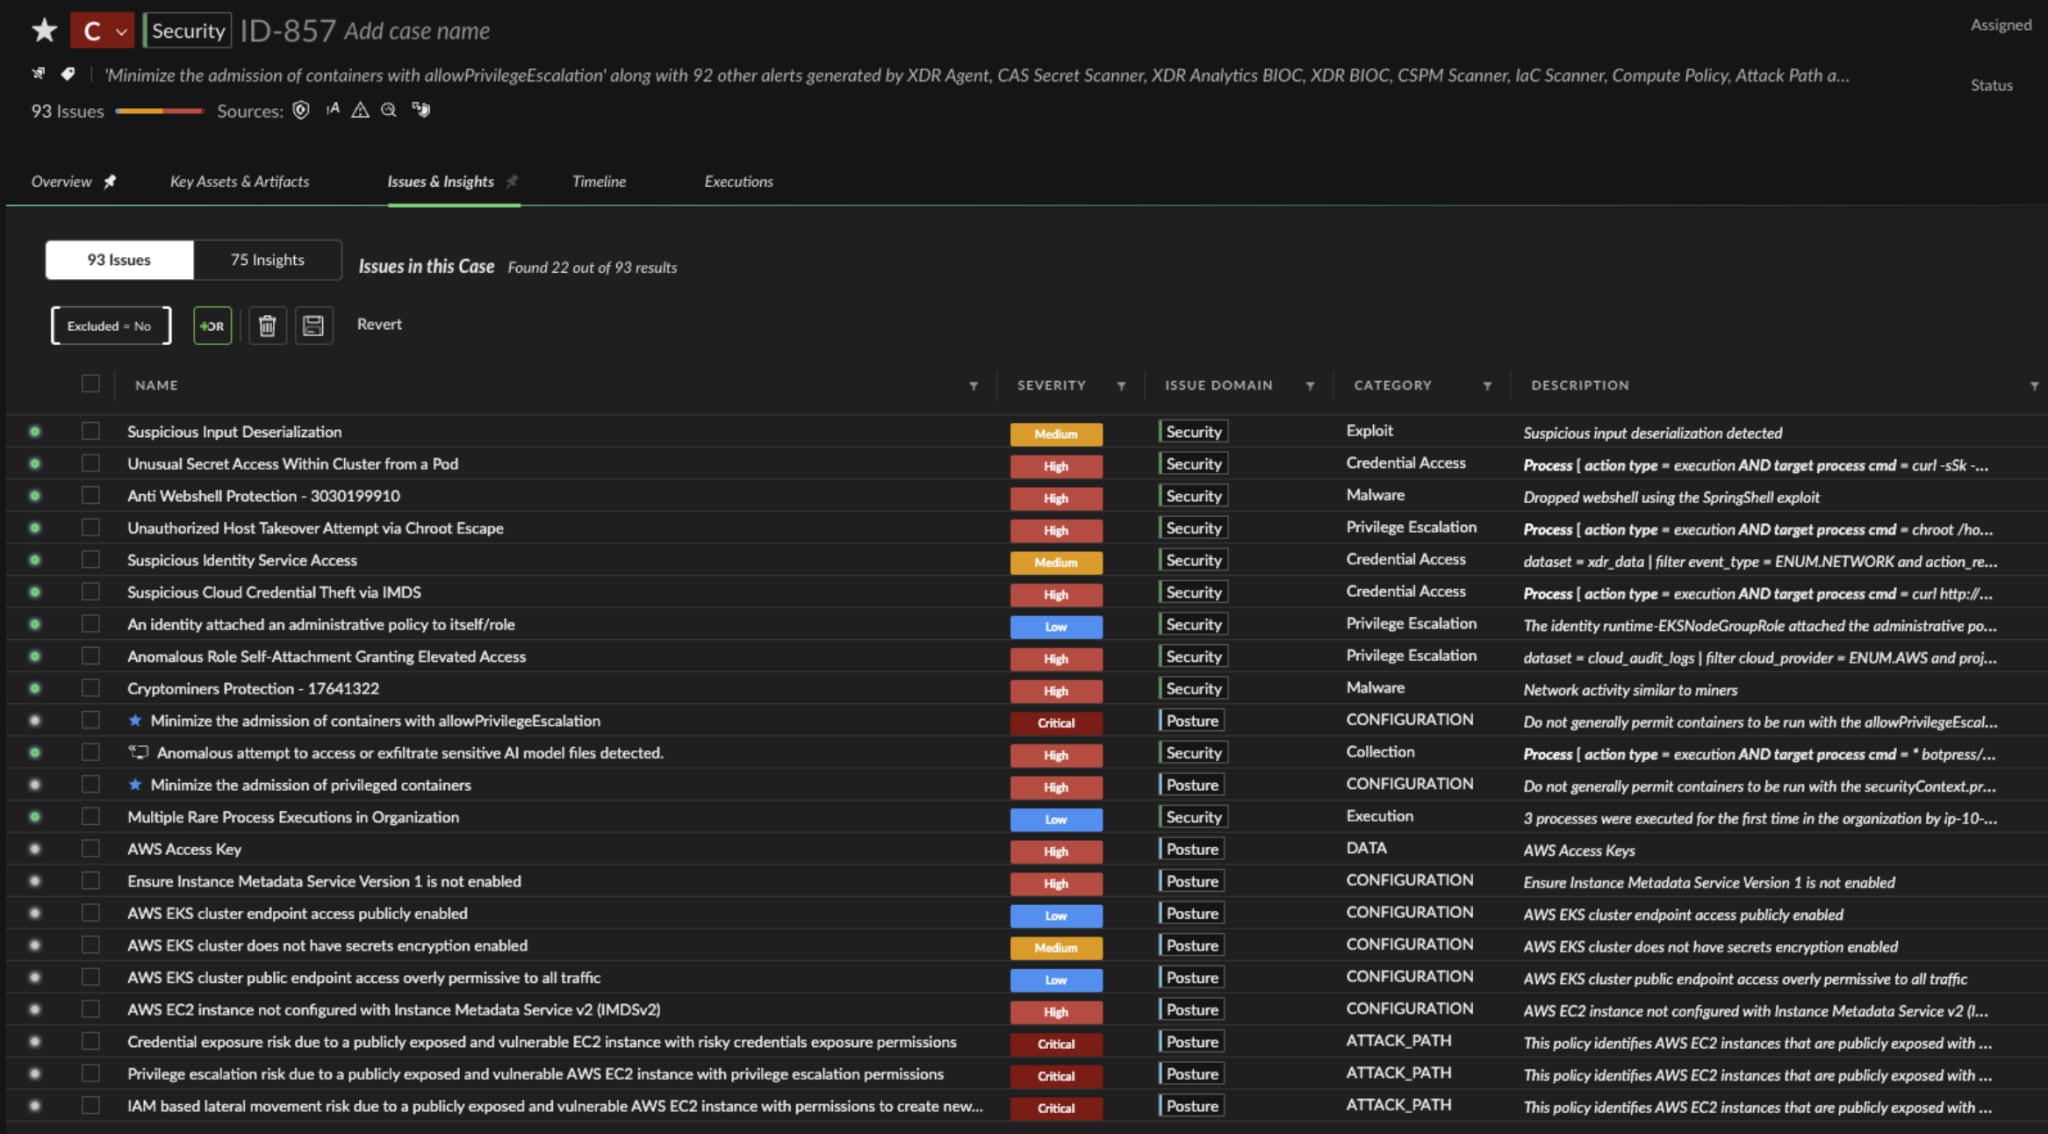Click the warning triangle source icon
Viewport: 2048px width, 1134px height.
(359, 110)
